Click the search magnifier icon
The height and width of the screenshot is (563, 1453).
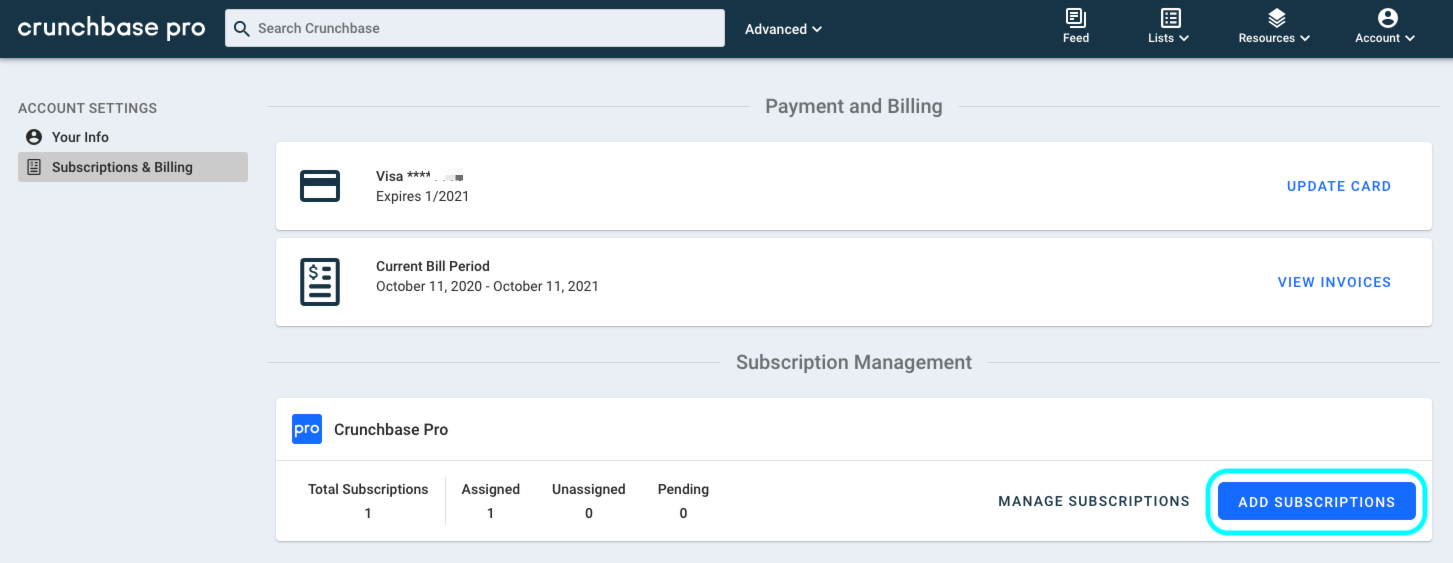tap(241, 28)
